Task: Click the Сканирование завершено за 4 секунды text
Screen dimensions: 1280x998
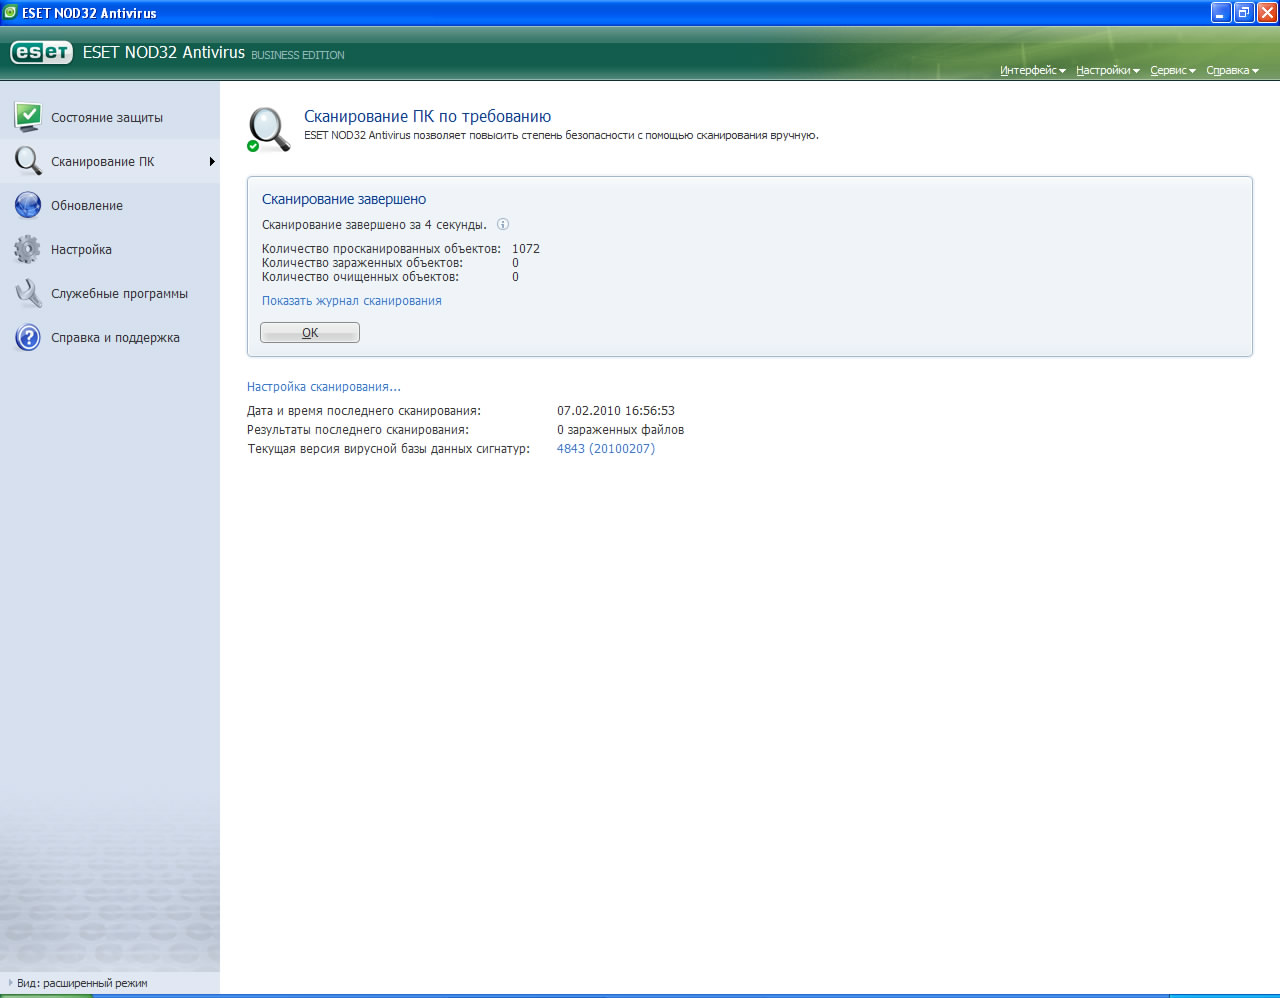Action: coord(375,224)
